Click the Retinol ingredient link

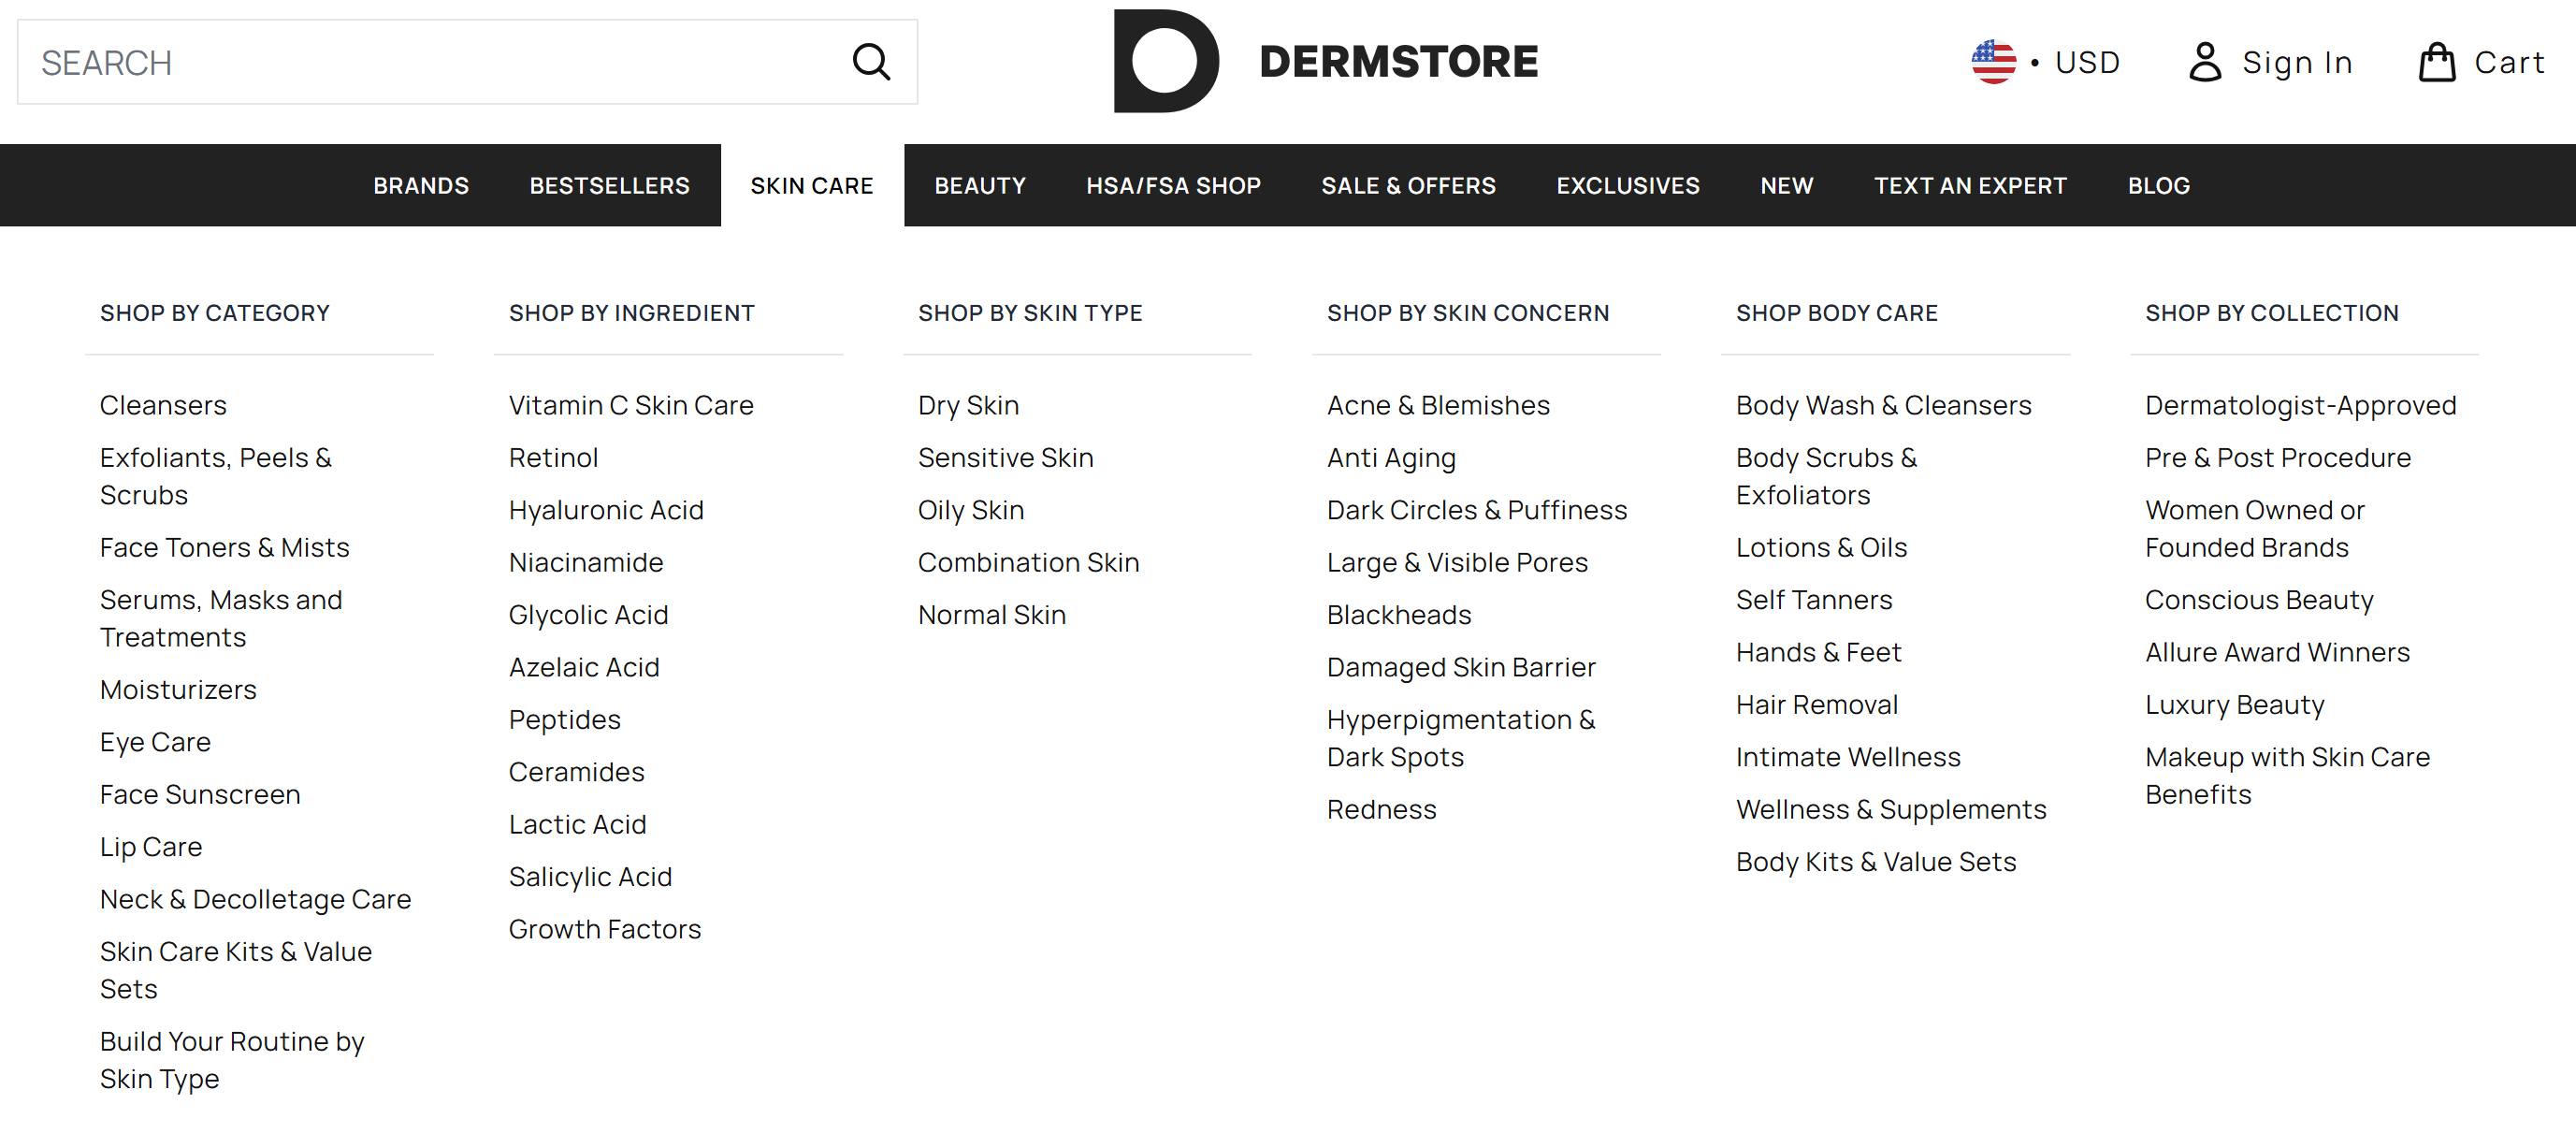point(553,457)
